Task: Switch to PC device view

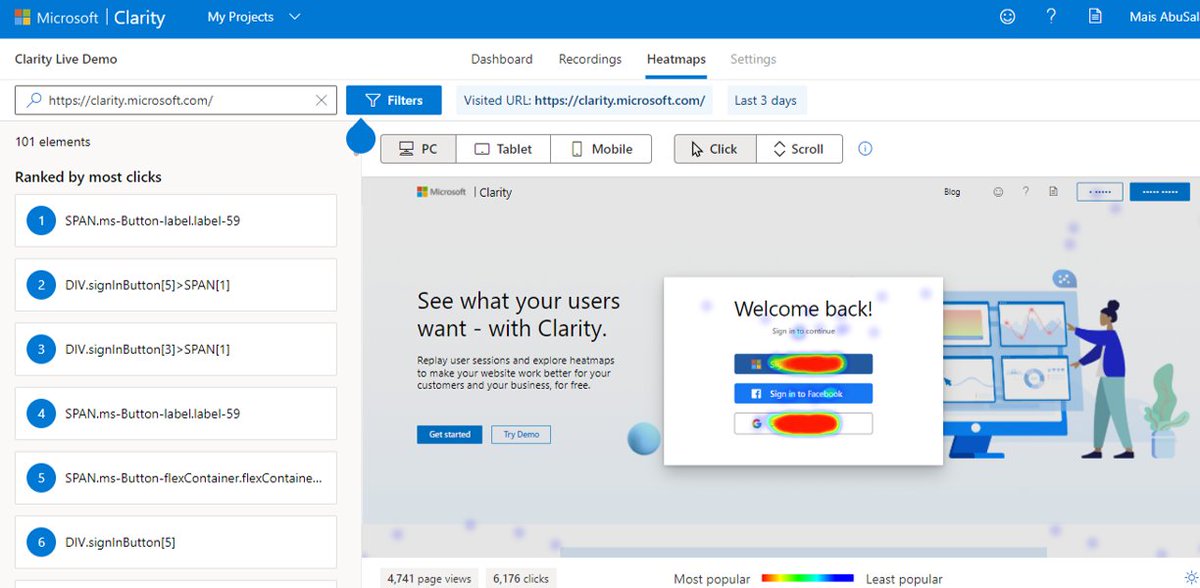Action: point(418,149)
